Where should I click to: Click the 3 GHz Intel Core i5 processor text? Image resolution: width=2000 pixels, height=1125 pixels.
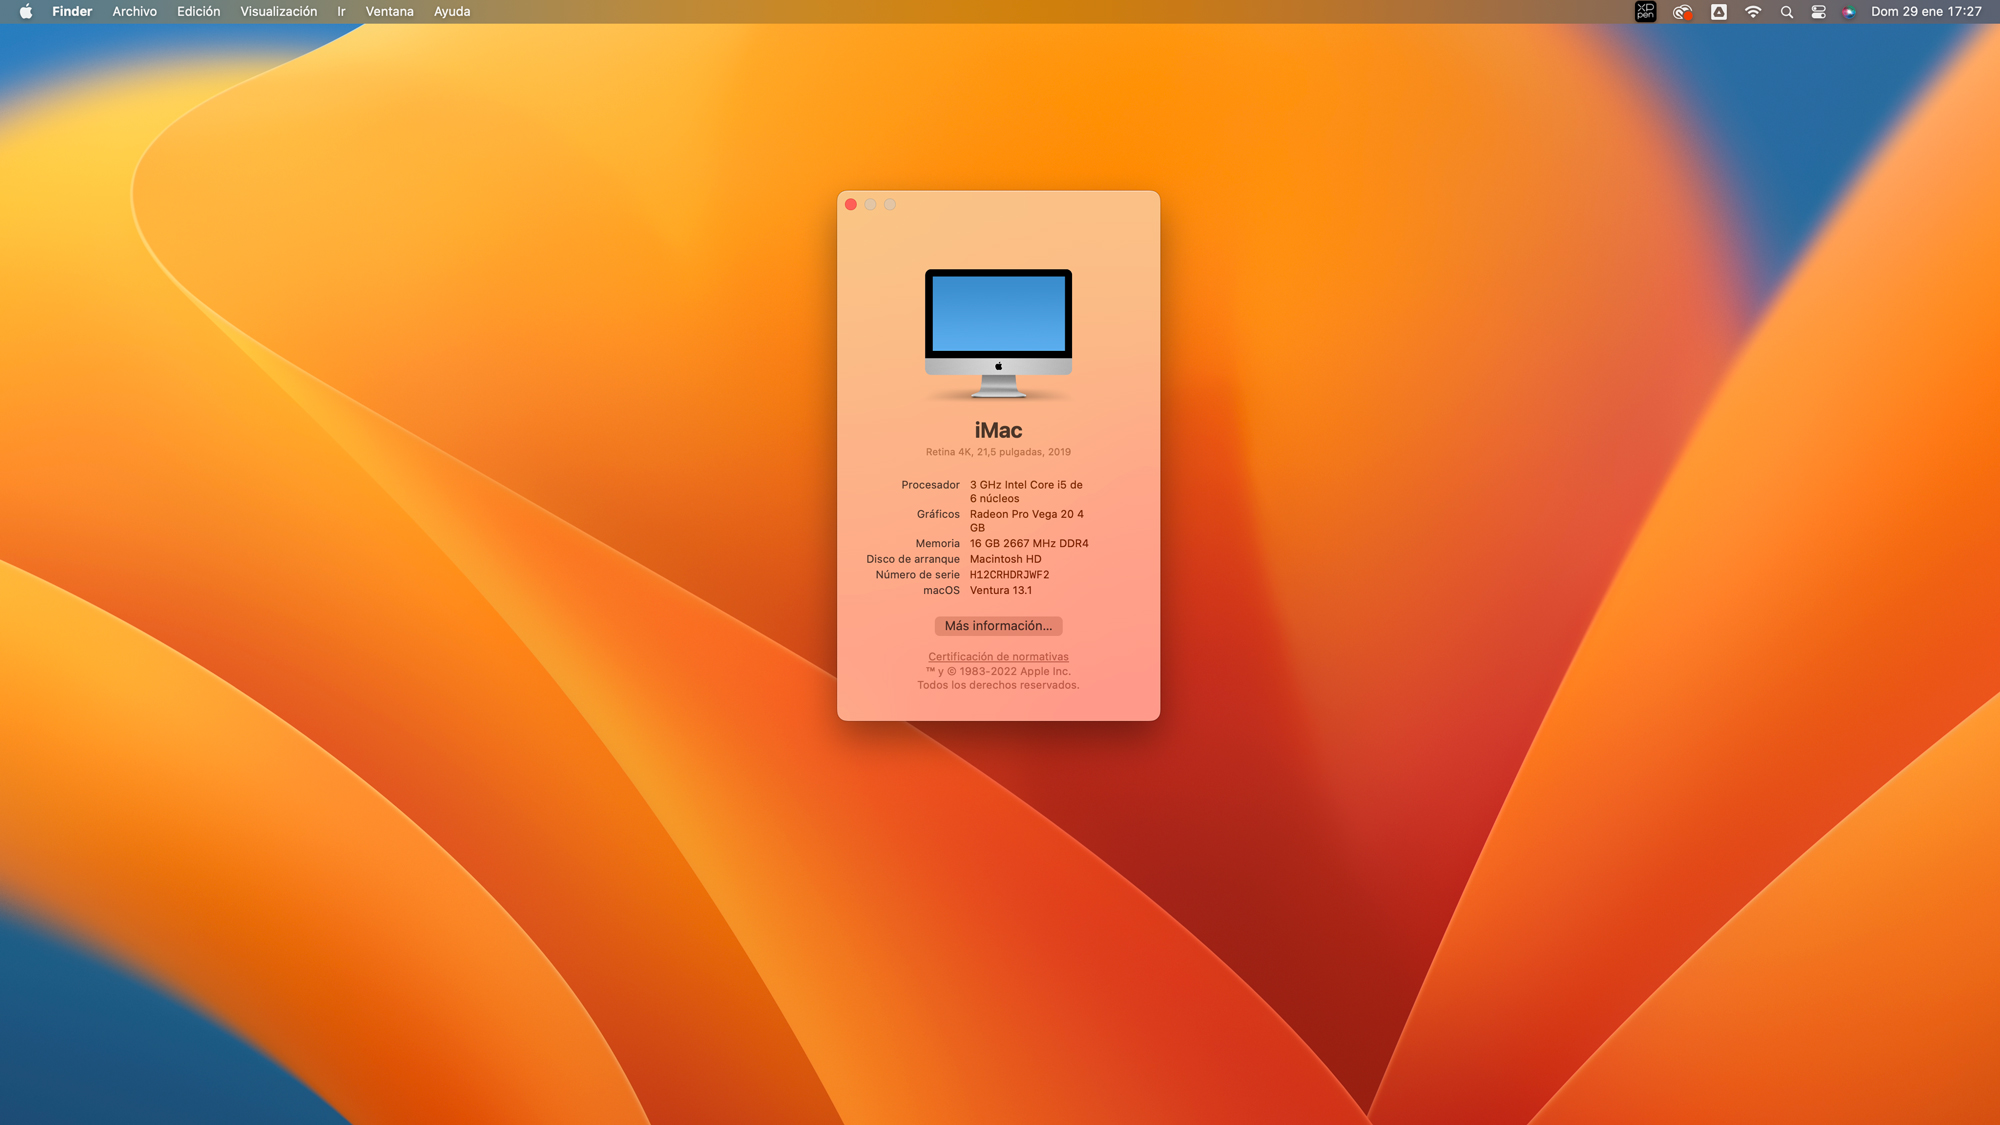click(x=1026, y=492)
